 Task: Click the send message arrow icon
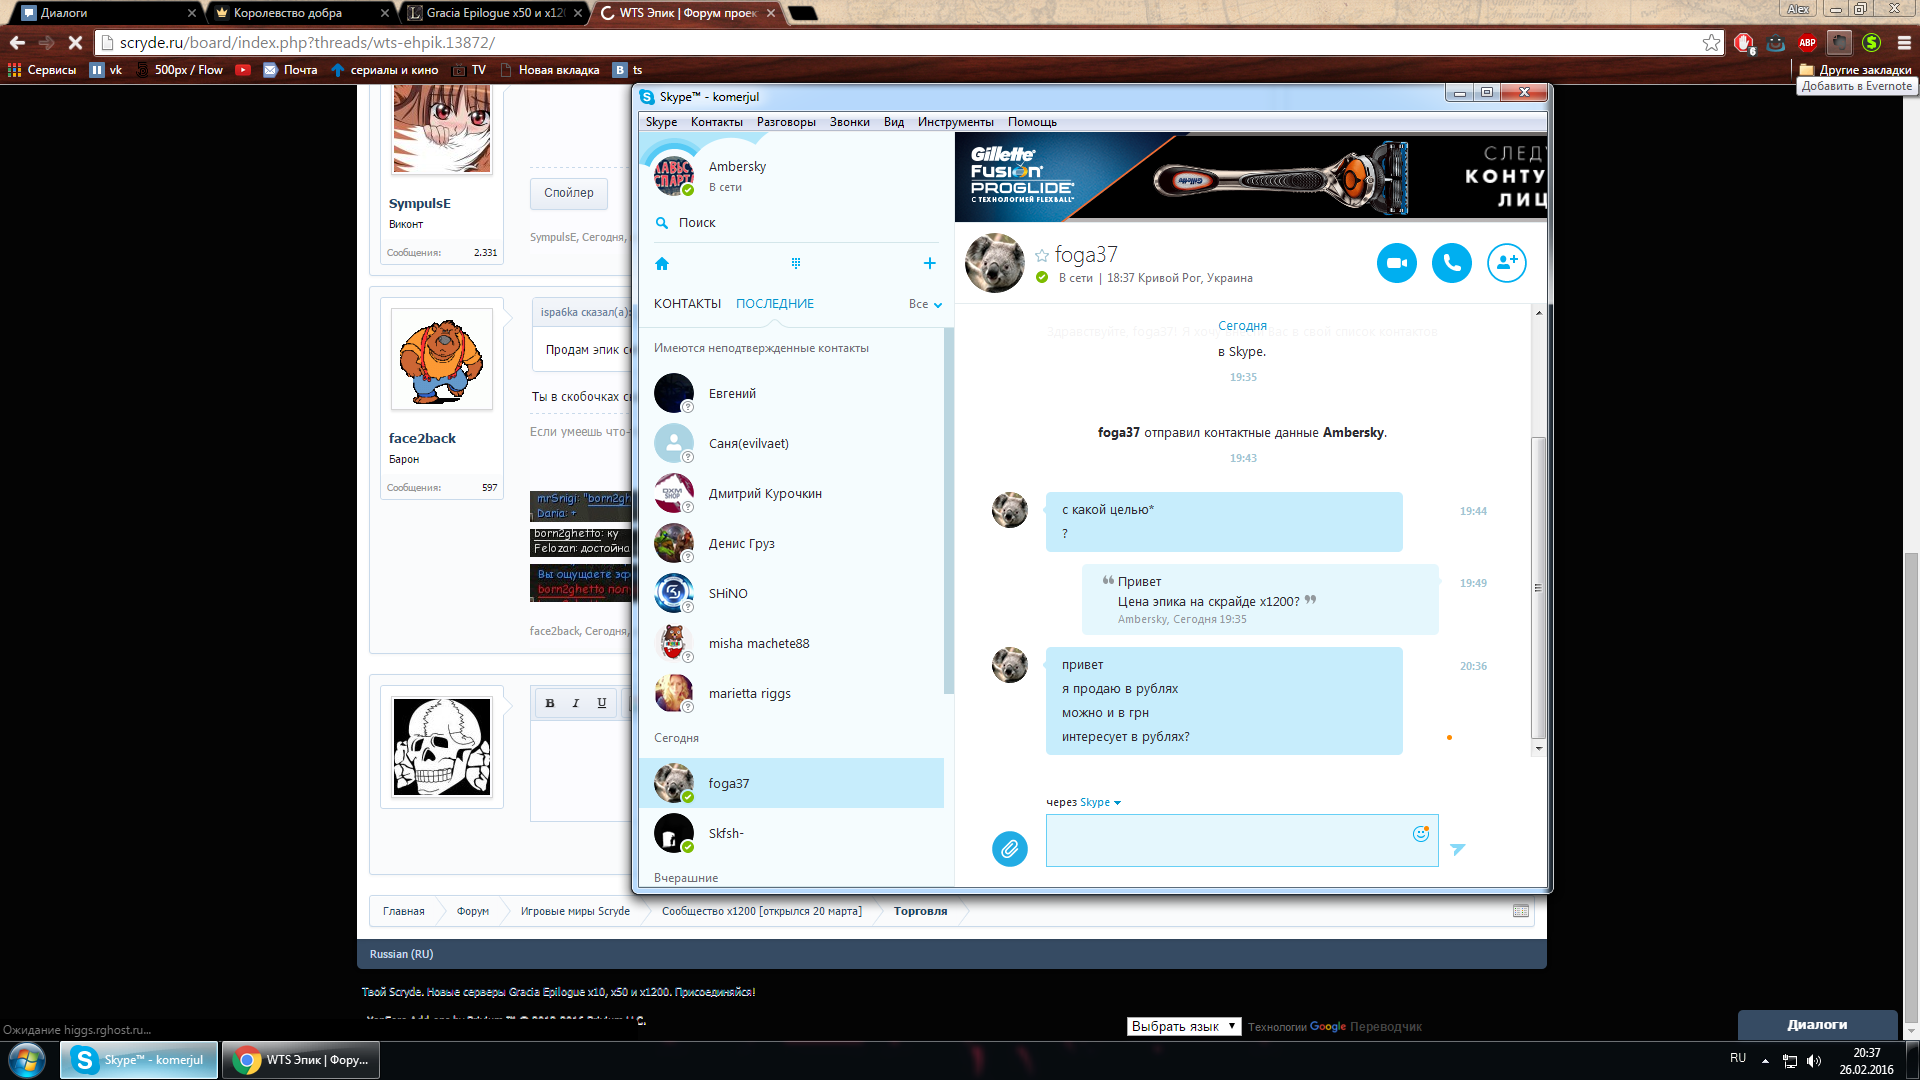(x=1458, y=849)
